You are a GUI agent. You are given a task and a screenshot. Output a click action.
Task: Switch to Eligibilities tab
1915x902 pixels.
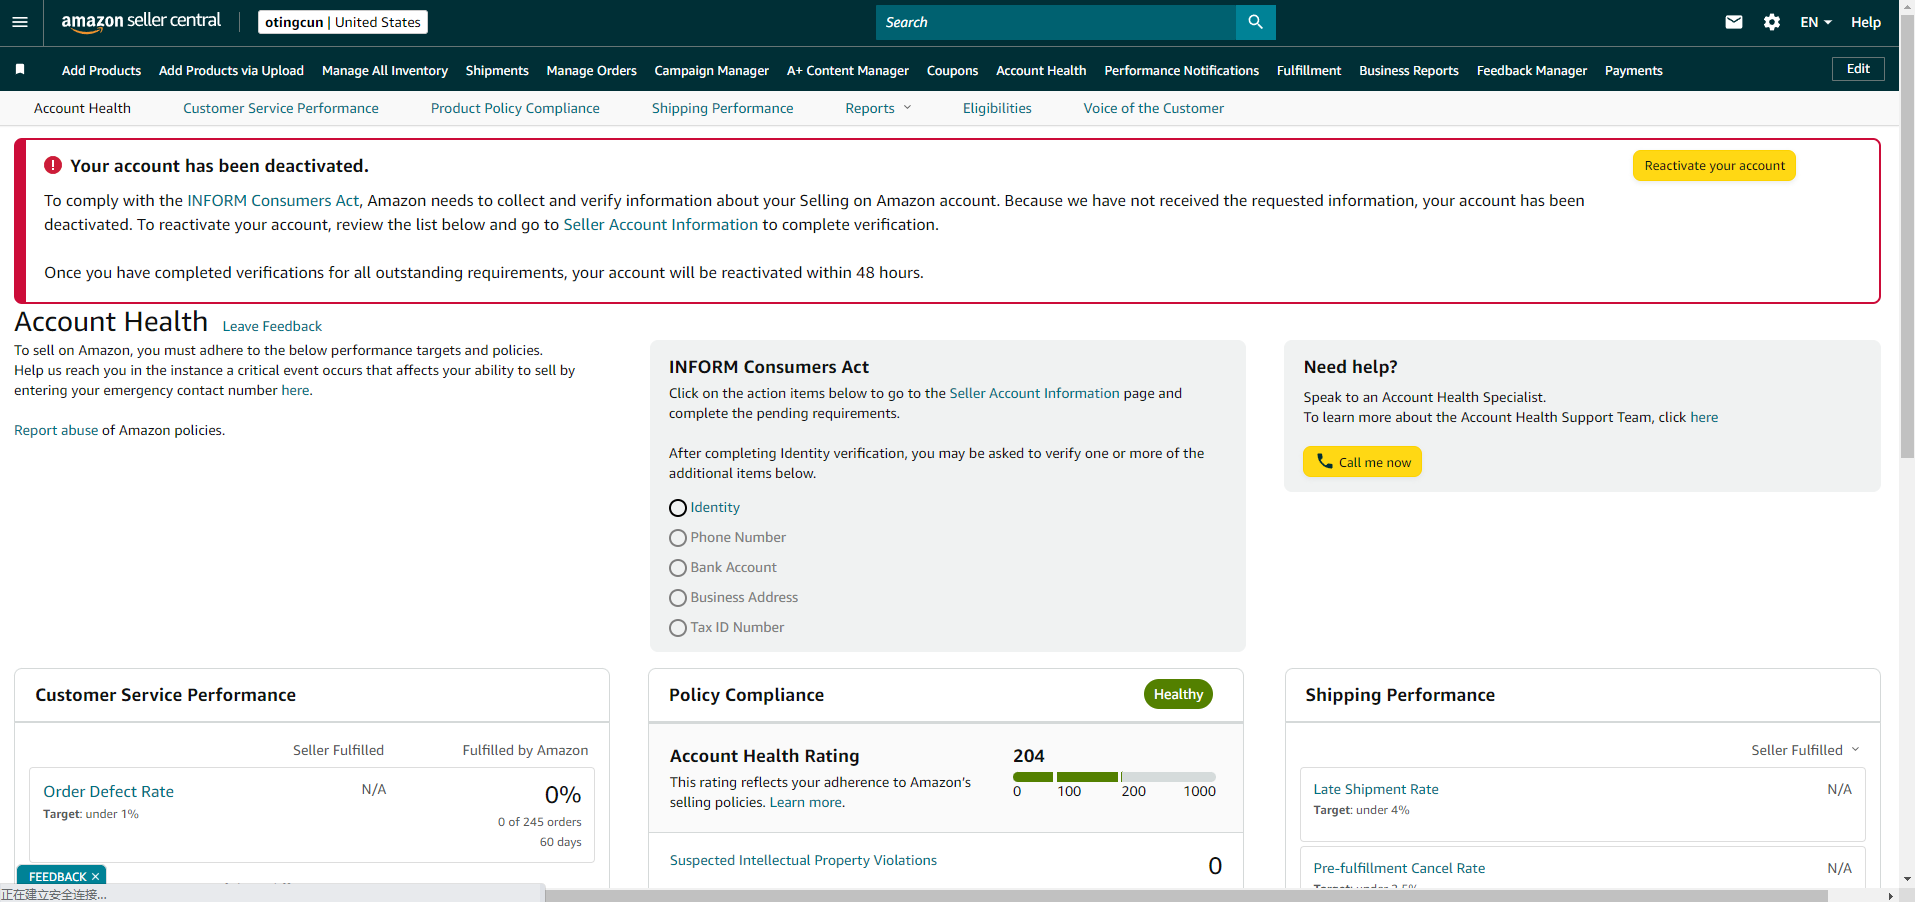[x=997, y=108]
